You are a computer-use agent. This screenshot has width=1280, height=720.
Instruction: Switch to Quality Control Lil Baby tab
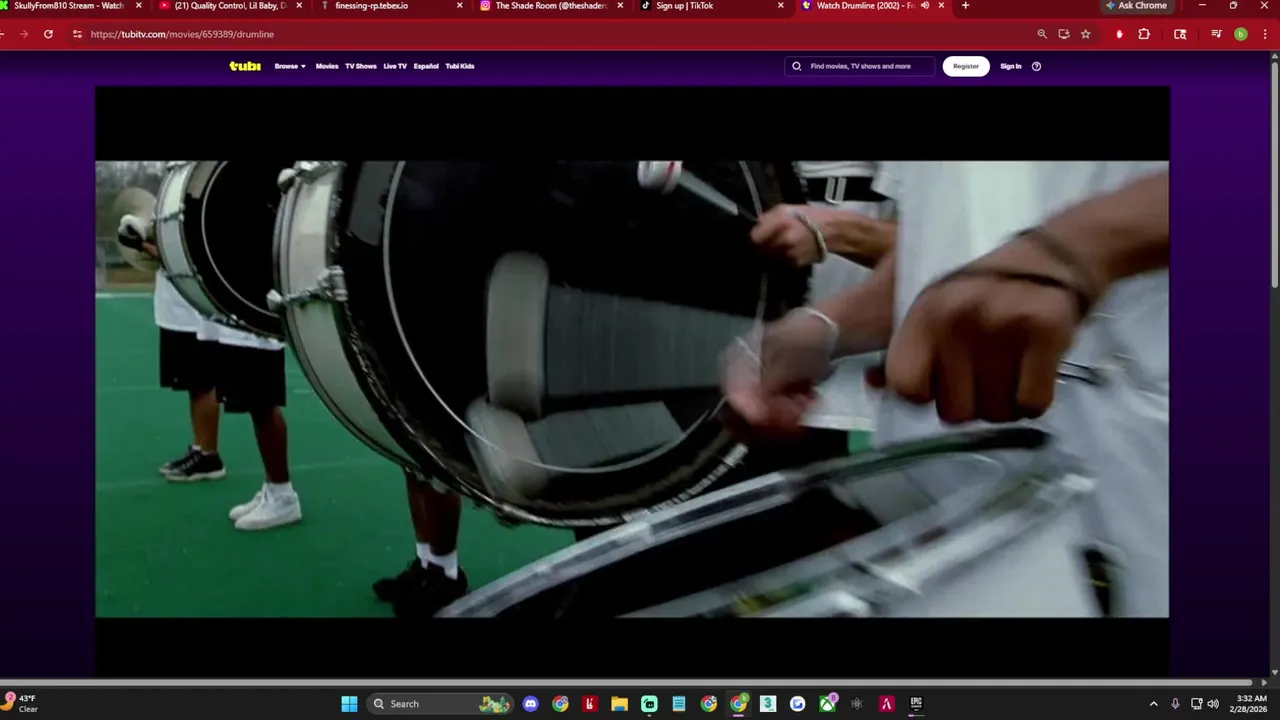(x=230, y=6)
